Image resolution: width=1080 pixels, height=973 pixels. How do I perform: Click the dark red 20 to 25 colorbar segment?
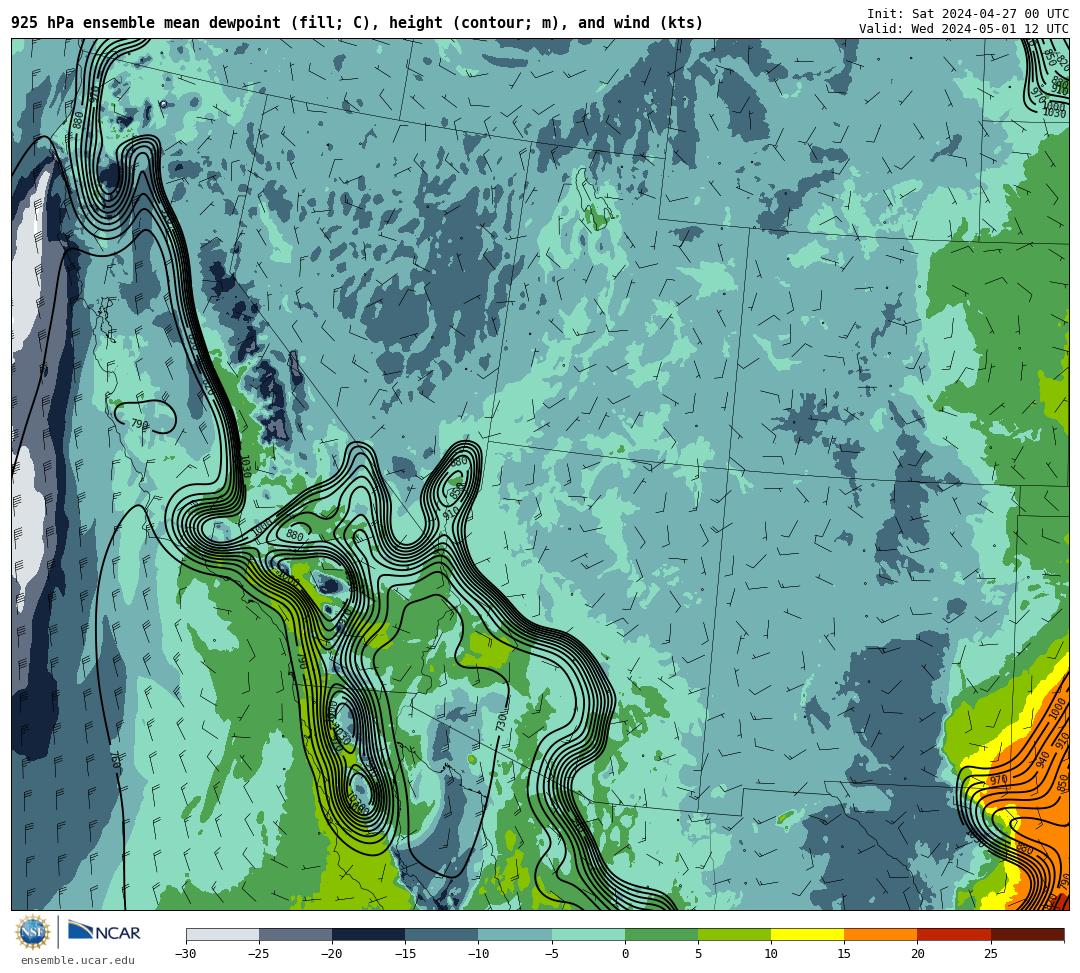tap(954, 934)
